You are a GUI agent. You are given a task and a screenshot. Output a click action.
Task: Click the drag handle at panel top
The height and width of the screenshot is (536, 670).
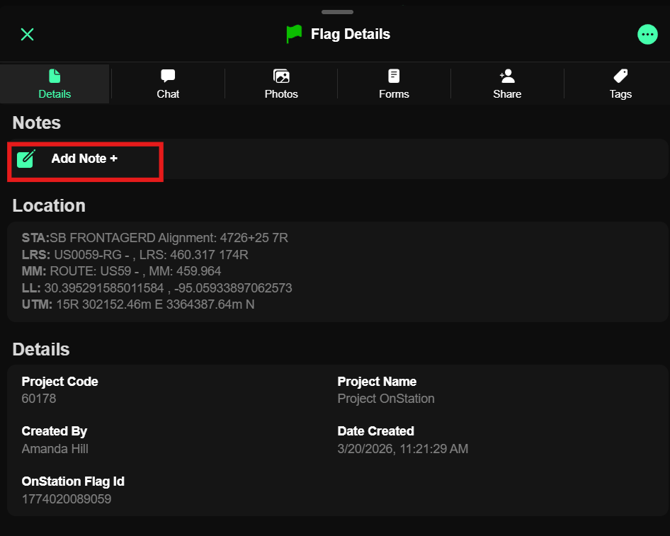(337, 12)
